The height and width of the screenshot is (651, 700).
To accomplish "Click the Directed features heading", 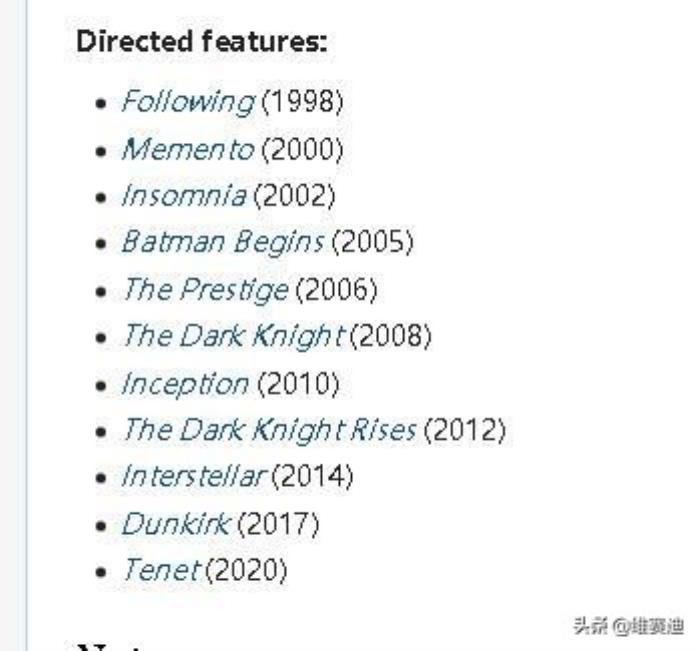I will pos(202,43).
